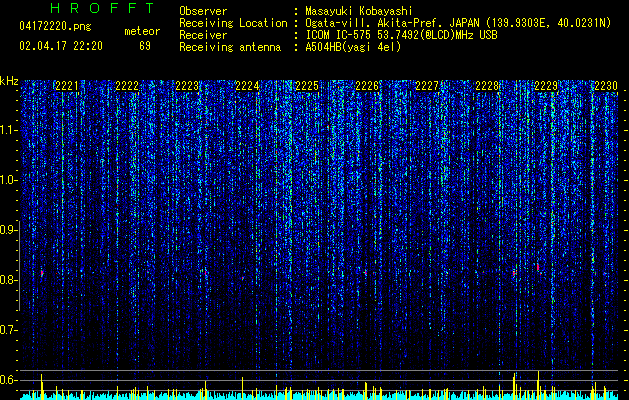Click the 2221 time marker
Screen dimensions: 629x400
pos(67,86)
